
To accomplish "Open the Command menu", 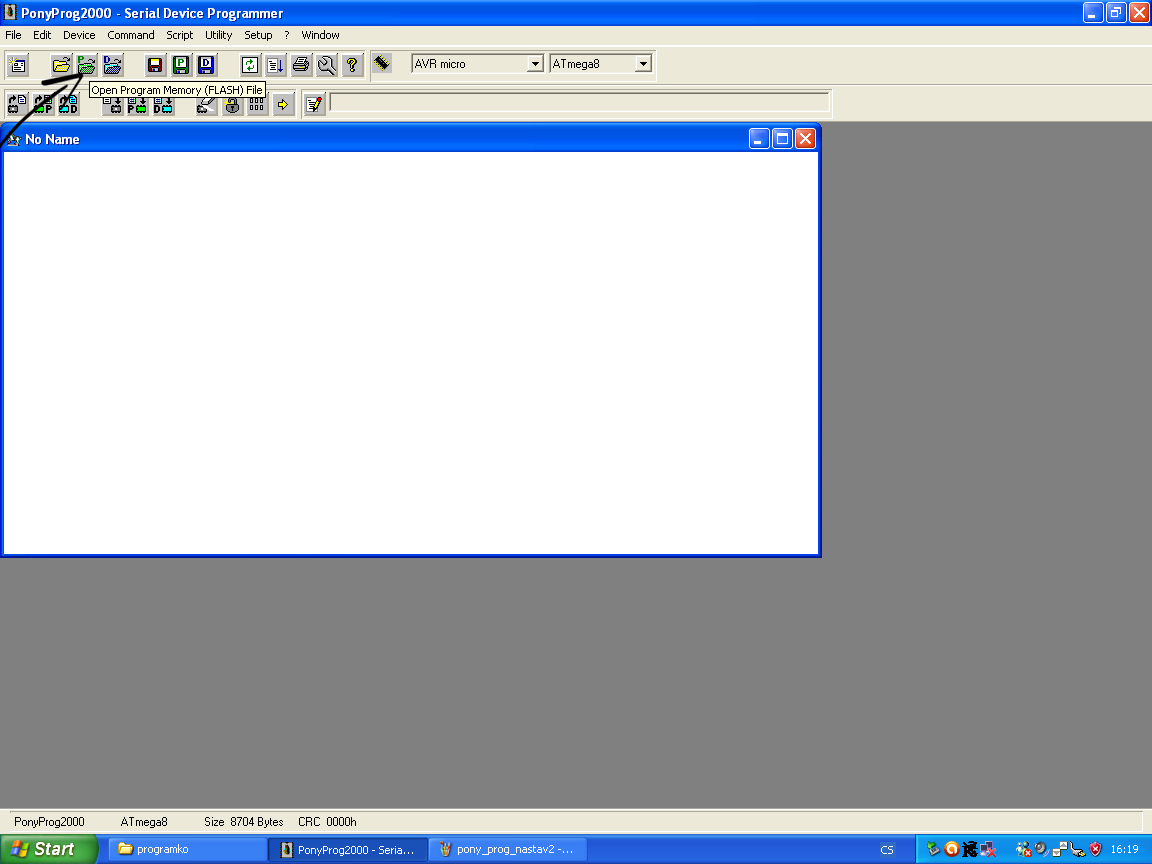I will tap(131, 35).
